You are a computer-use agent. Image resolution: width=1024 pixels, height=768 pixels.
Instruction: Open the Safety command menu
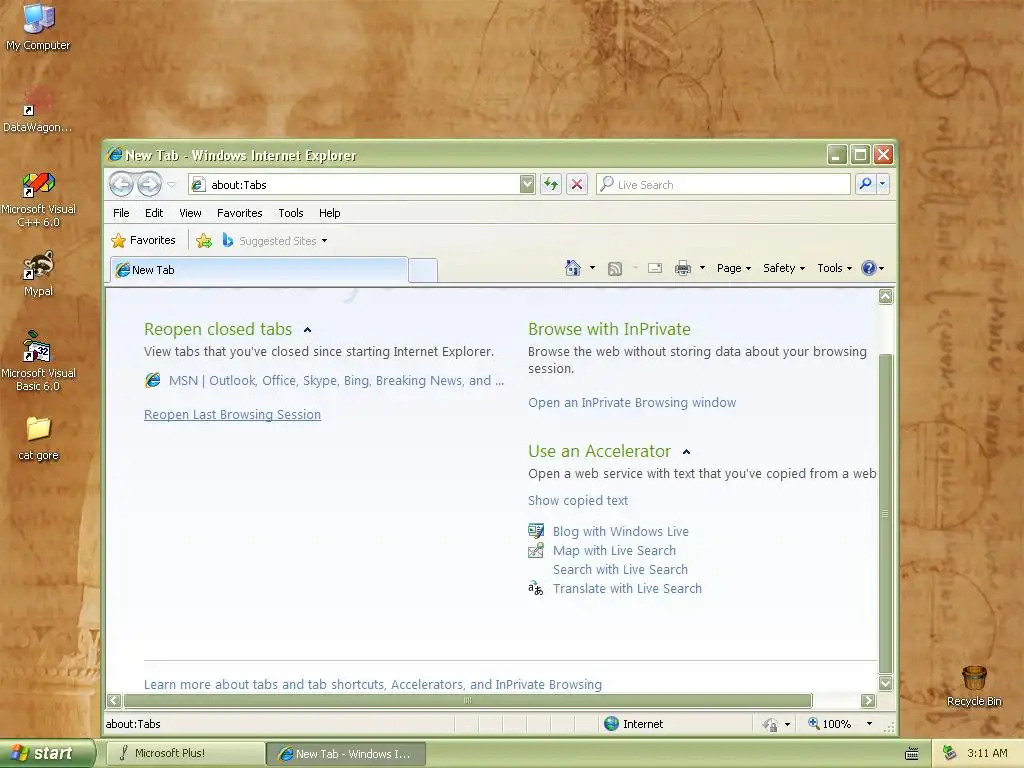point(784,268)
